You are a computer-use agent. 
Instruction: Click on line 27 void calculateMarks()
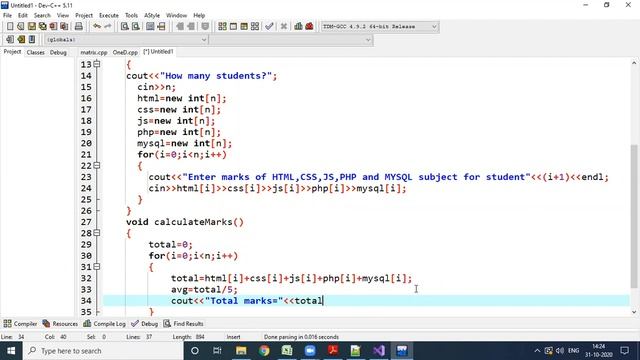coord(185,222)
